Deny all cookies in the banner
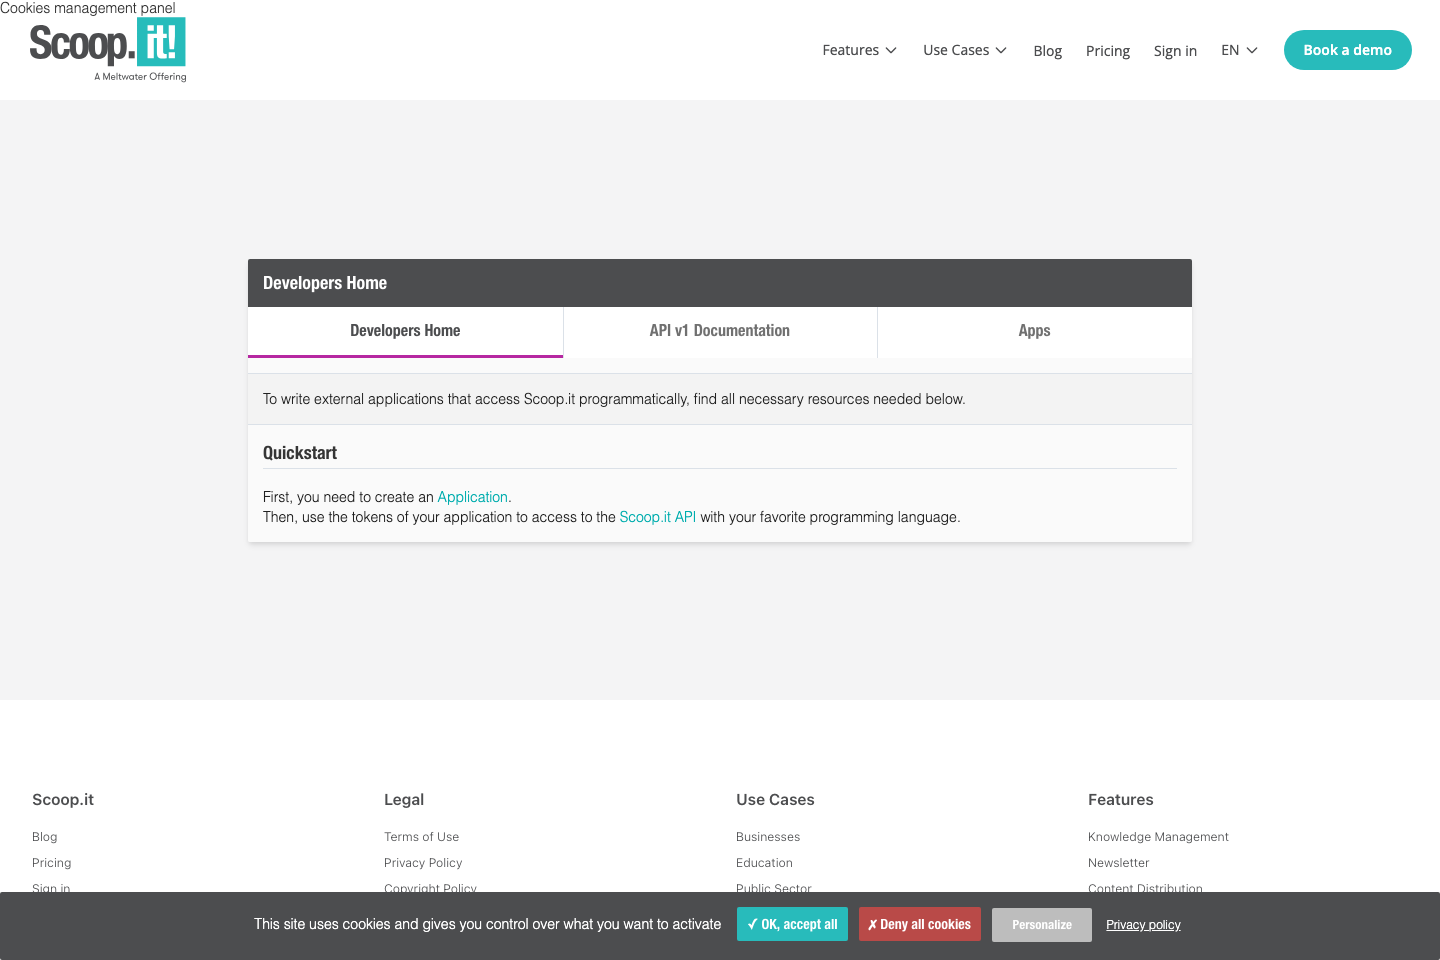The image size is (1440, 960). tap(919, 924)
